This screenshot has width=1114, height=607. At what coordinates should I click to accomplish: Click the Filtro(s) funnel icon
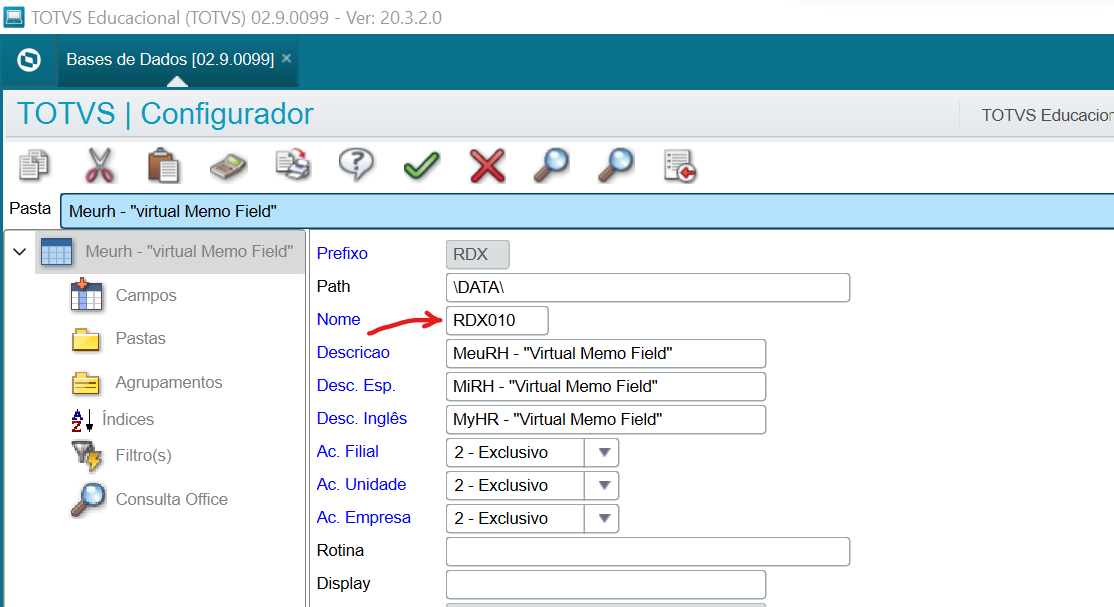(x=87, y=456)
